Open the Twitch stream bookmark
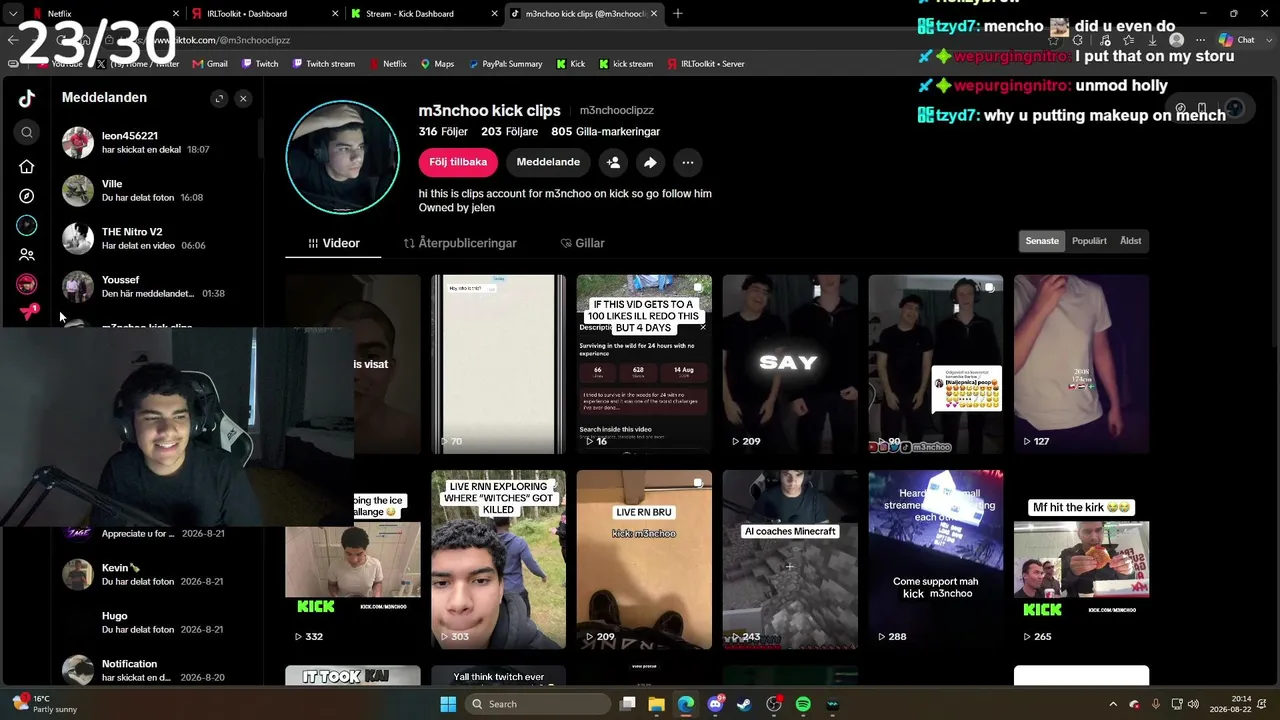This screenshot has height=720, width=1280. pyautogui.click(x=323, y=64)
